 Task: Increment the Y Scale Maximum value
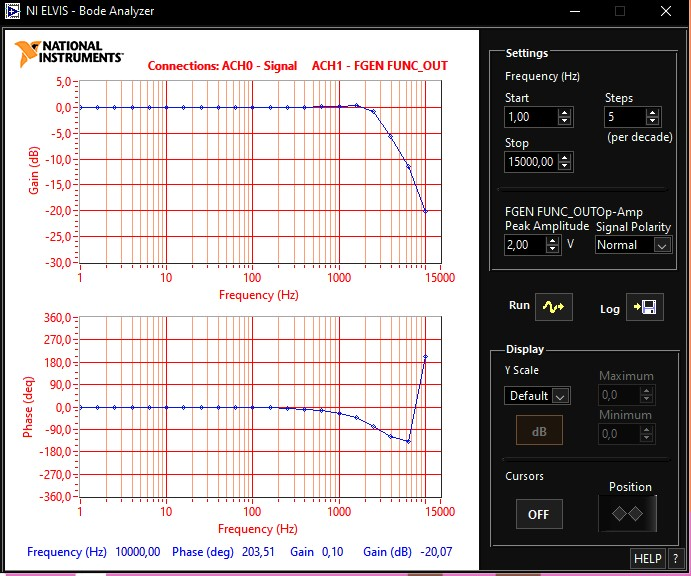[646, 390]
